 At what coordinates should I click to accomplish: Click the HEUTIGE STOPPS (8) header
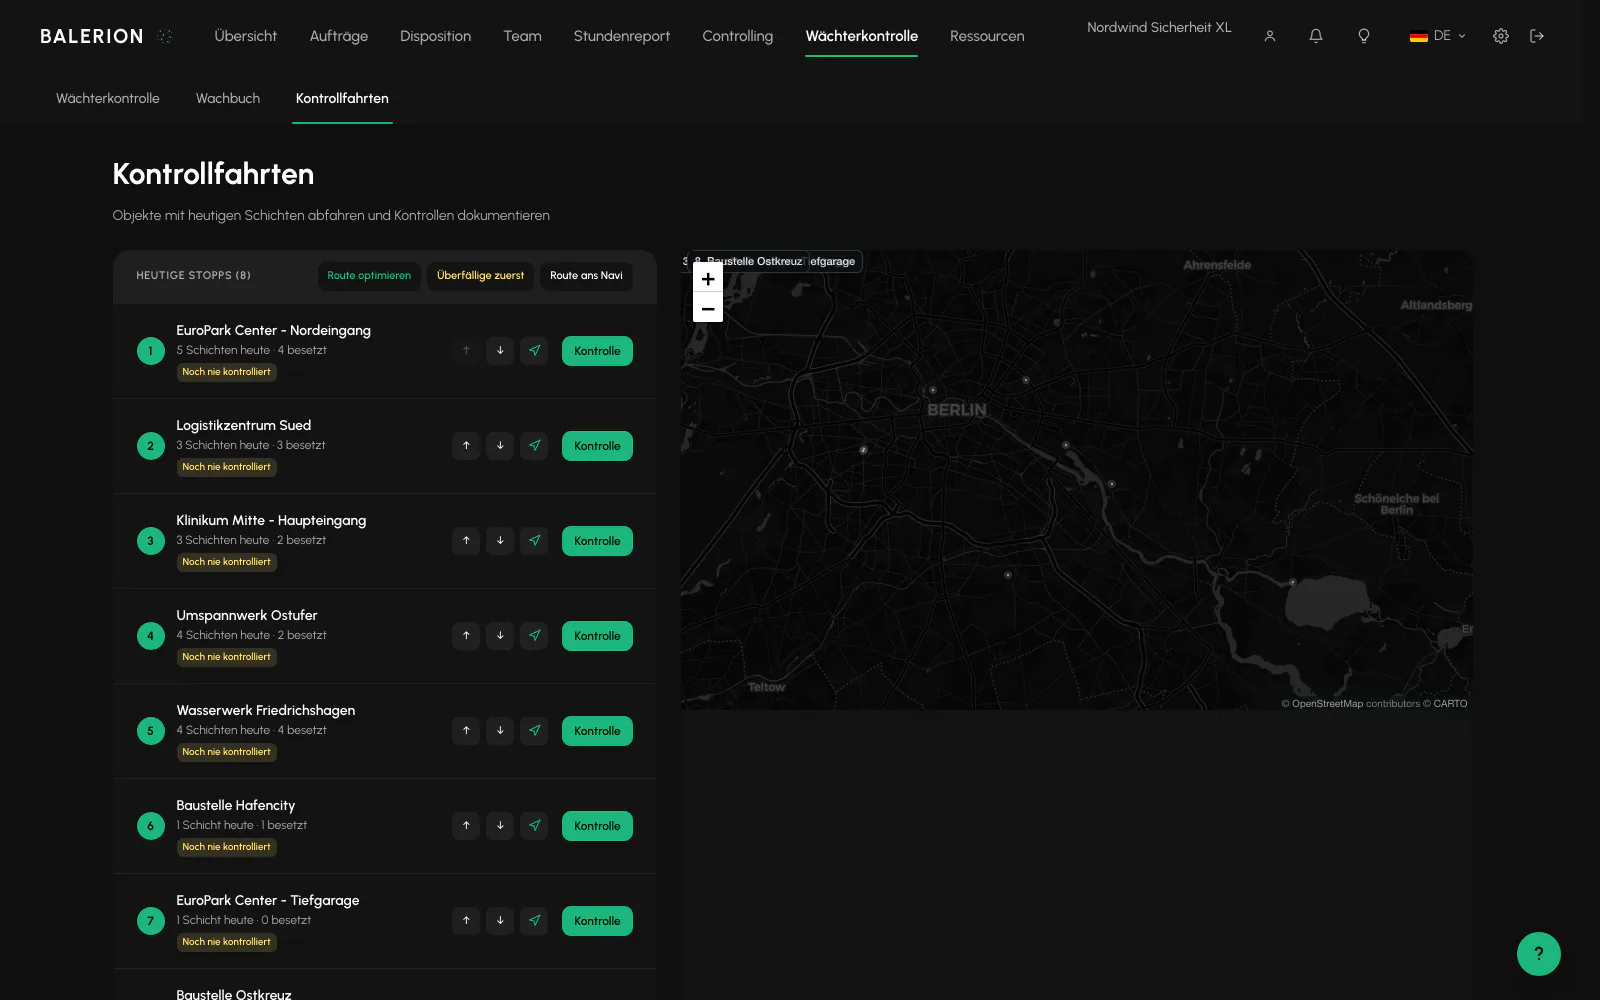click(x=193, y=276)
